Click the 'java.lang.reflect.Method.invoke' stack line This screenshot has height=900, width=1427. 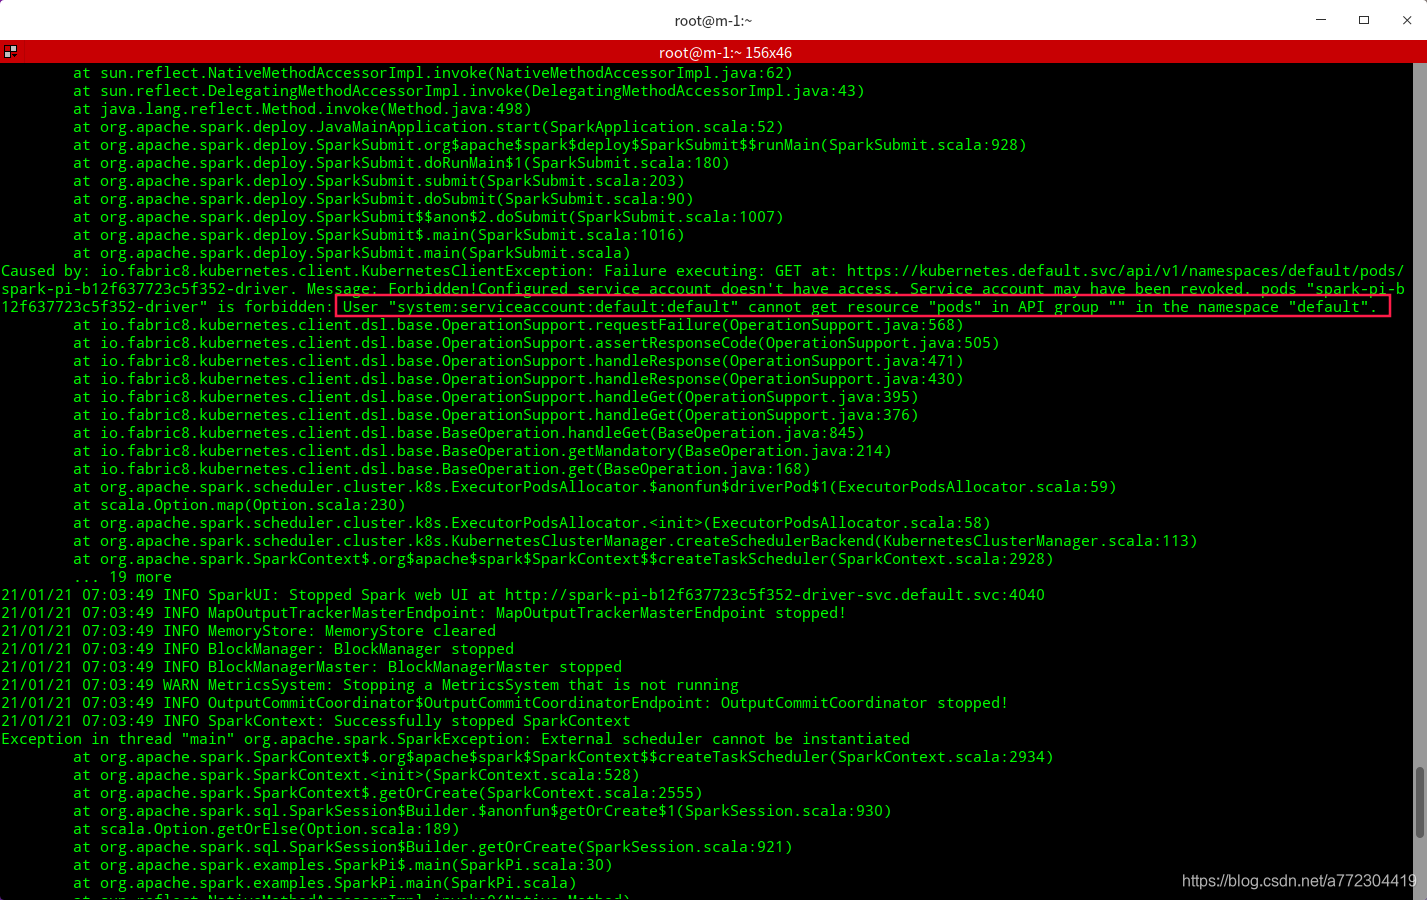302,109
